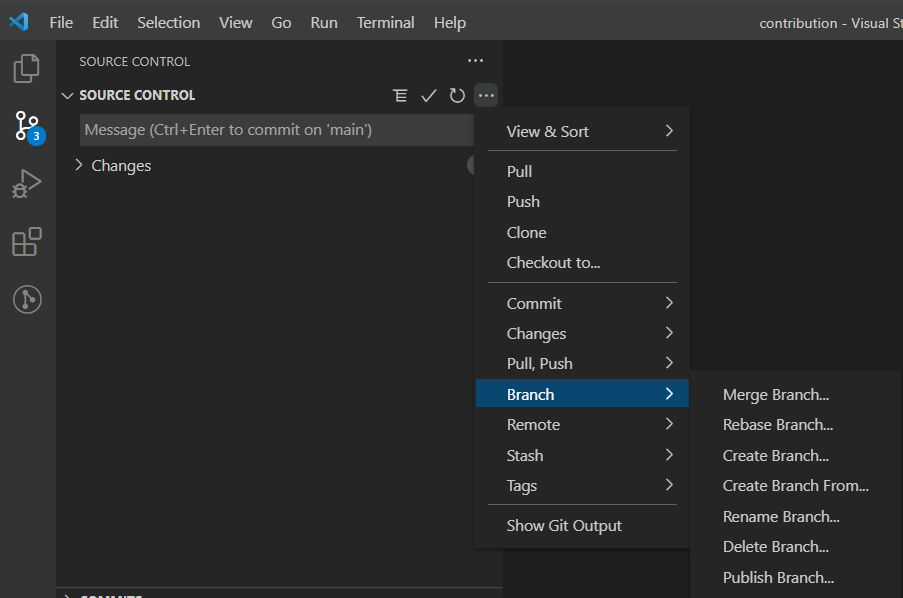Open the Selection menu
The image size is (903, 598).
tap(168, 22)
